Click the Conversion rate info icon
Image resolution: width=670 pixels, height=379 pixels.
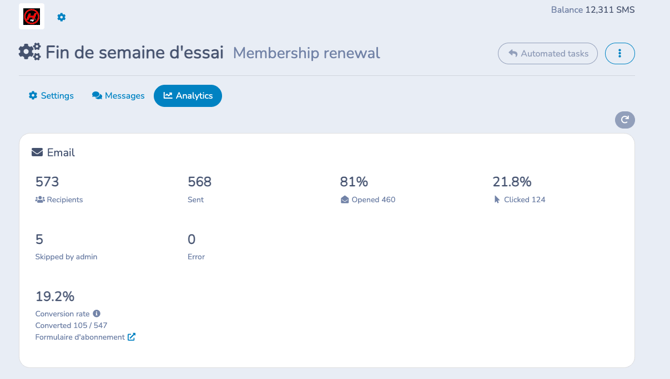(x=97, y=314)
